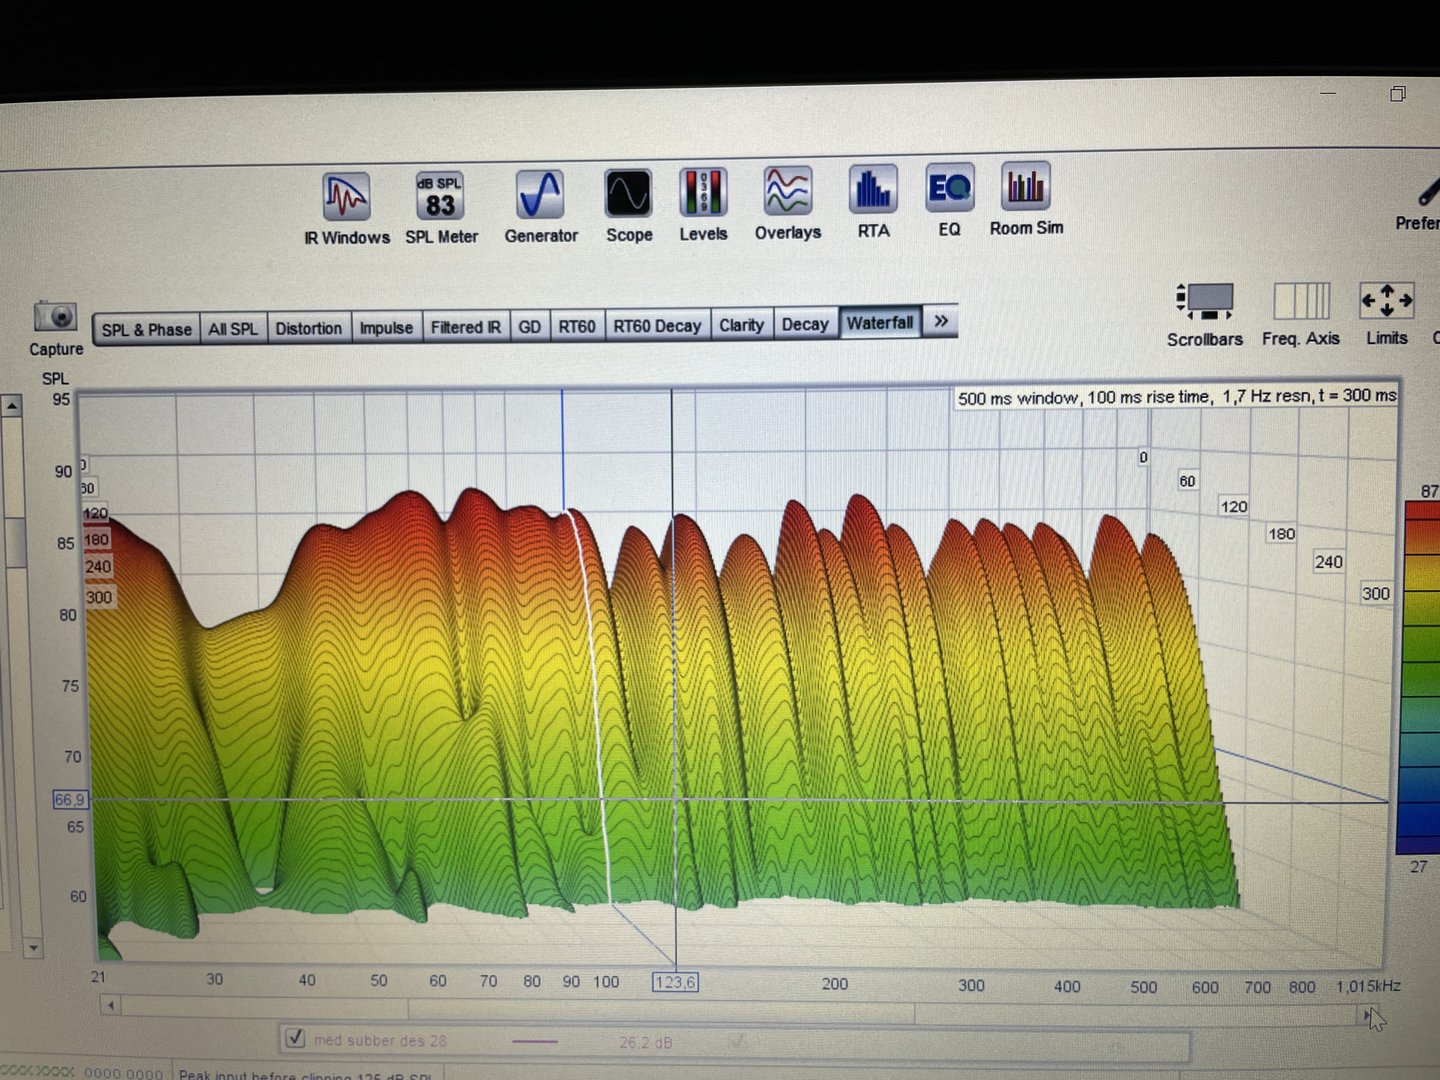Screen dimensions: 1440x1080
Task: Open Preferences from the toolbar
Action: (1420, 200)
